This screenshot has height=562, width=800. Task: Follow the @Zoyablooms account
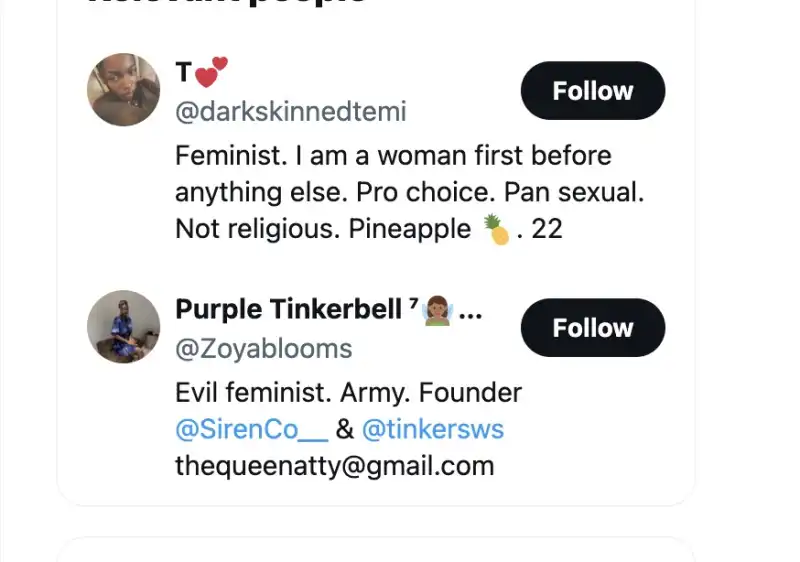592,328
